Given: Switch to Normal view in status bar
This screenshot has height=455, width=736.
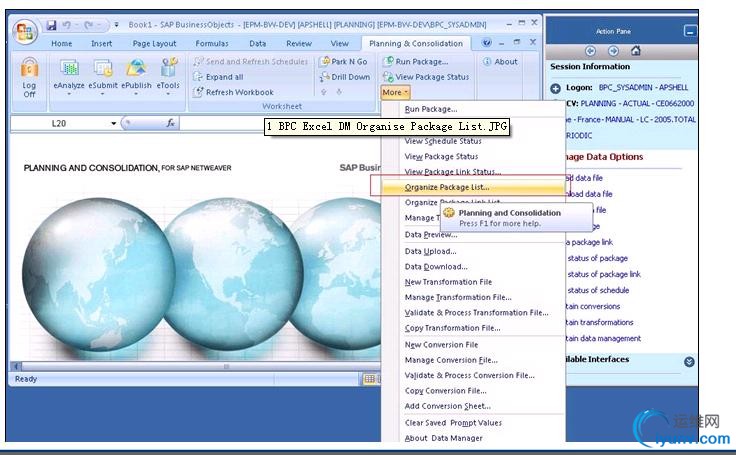Looking at the screenshot, I should point(370,379).
